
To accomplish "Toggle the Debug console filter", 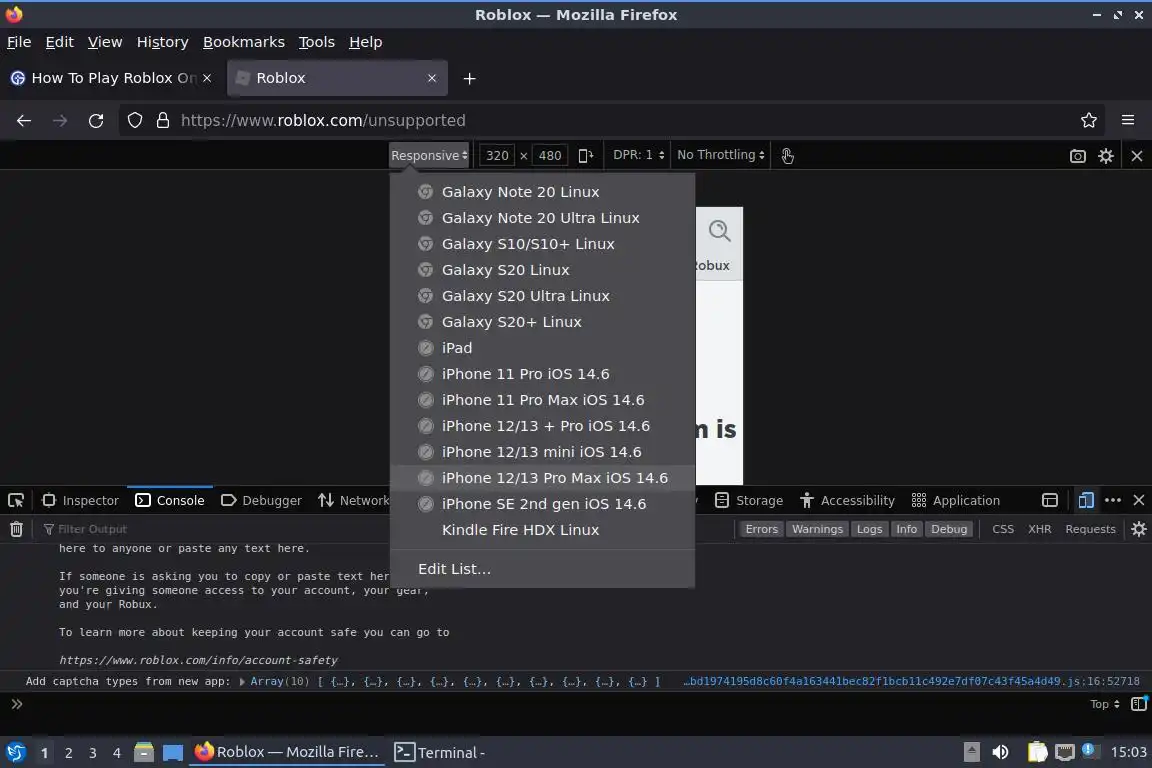I will point(949,529).
